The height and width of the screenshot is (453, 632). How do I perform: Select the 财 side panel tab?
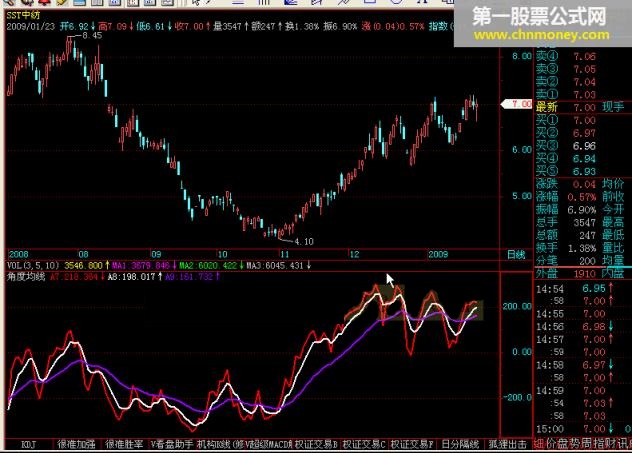tap(610, 444)
